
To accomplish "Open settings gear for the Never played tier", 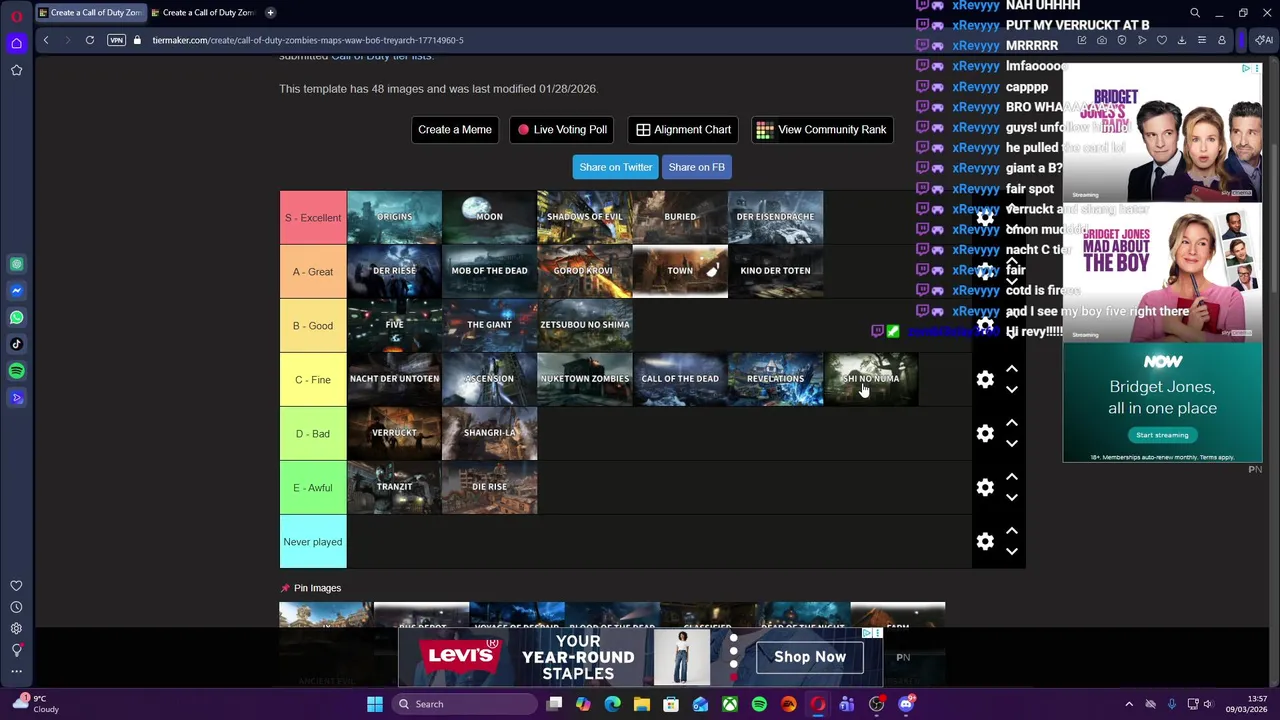I will click(985, 541).
